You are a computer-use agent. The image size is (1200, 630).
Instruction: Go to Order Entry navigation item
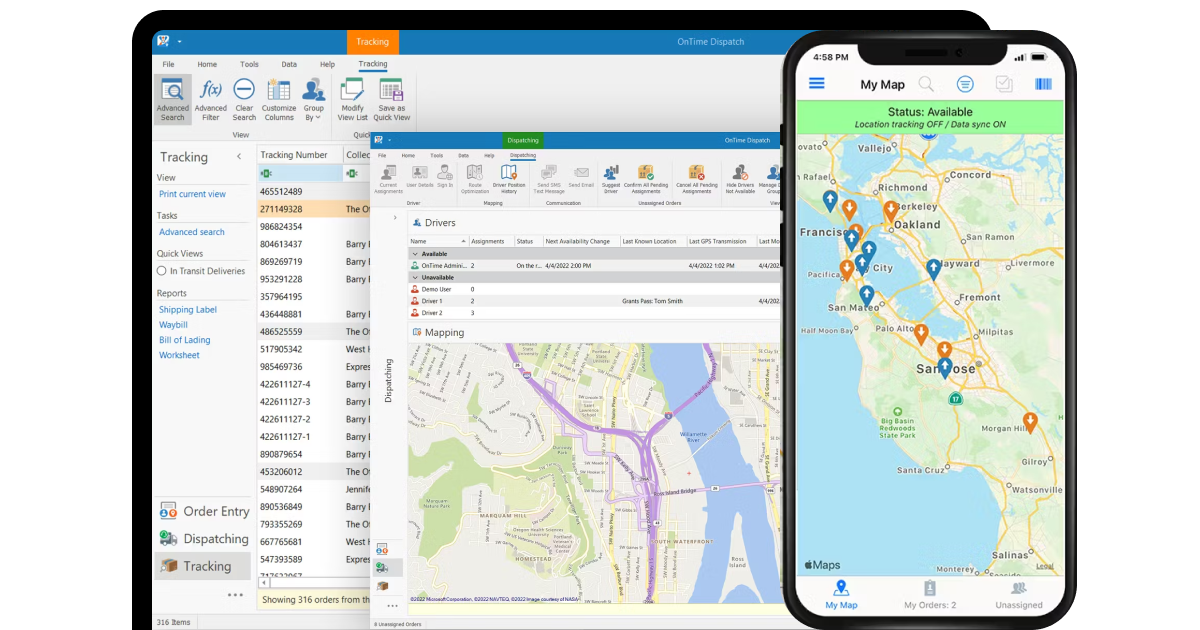point(204,511)
